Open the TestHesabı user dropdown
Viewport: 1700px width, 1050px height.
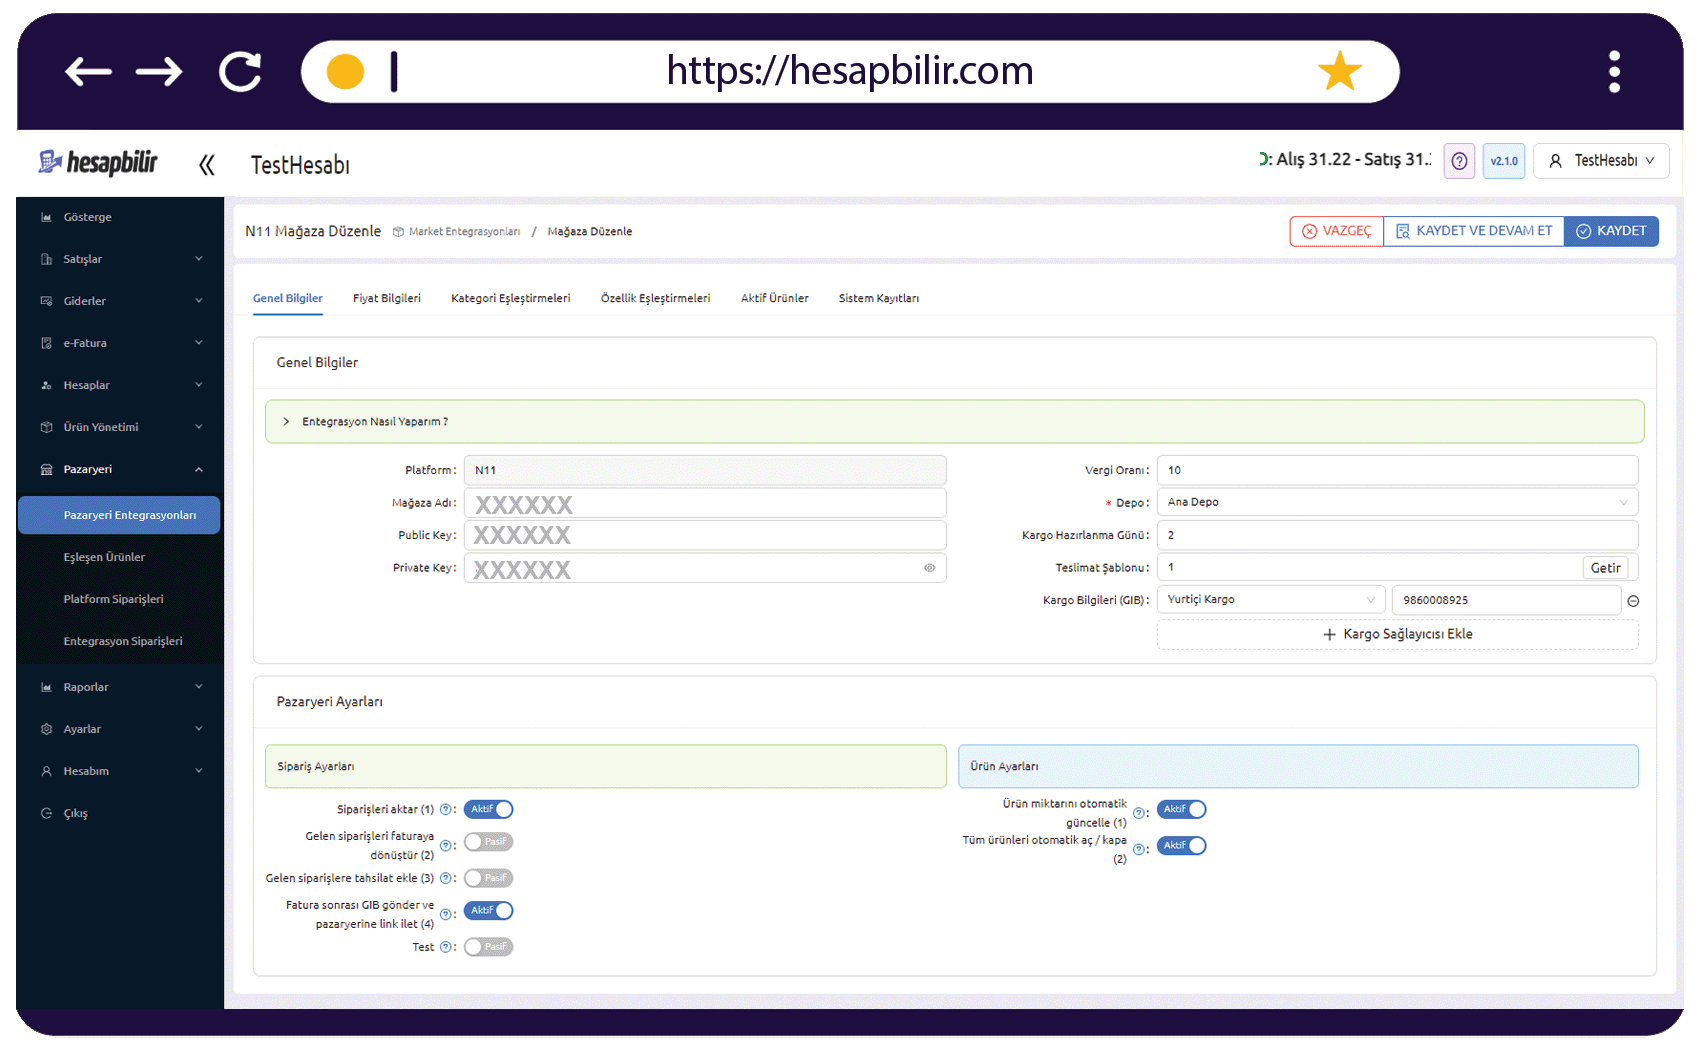(1601, 161)
